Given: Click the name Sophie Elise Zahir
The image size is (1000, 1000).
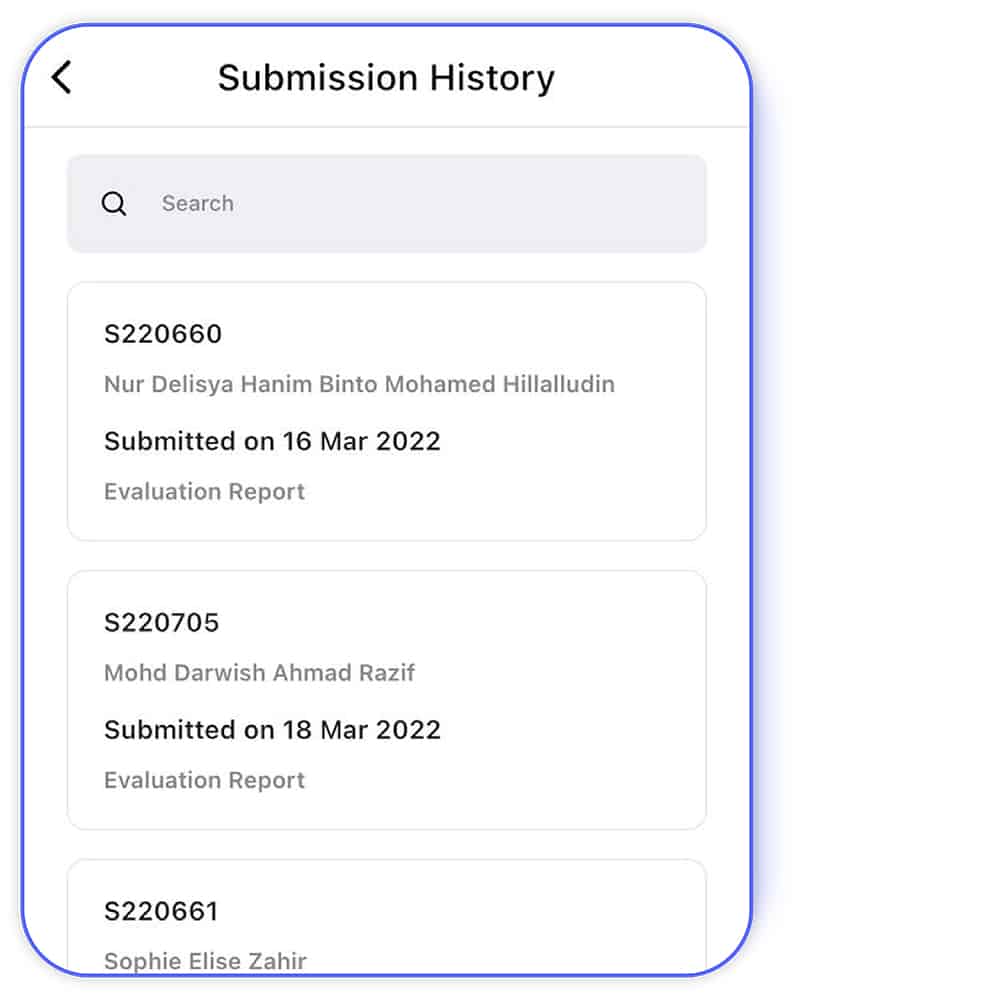Looking at the screenshot, I should (205, 961).
